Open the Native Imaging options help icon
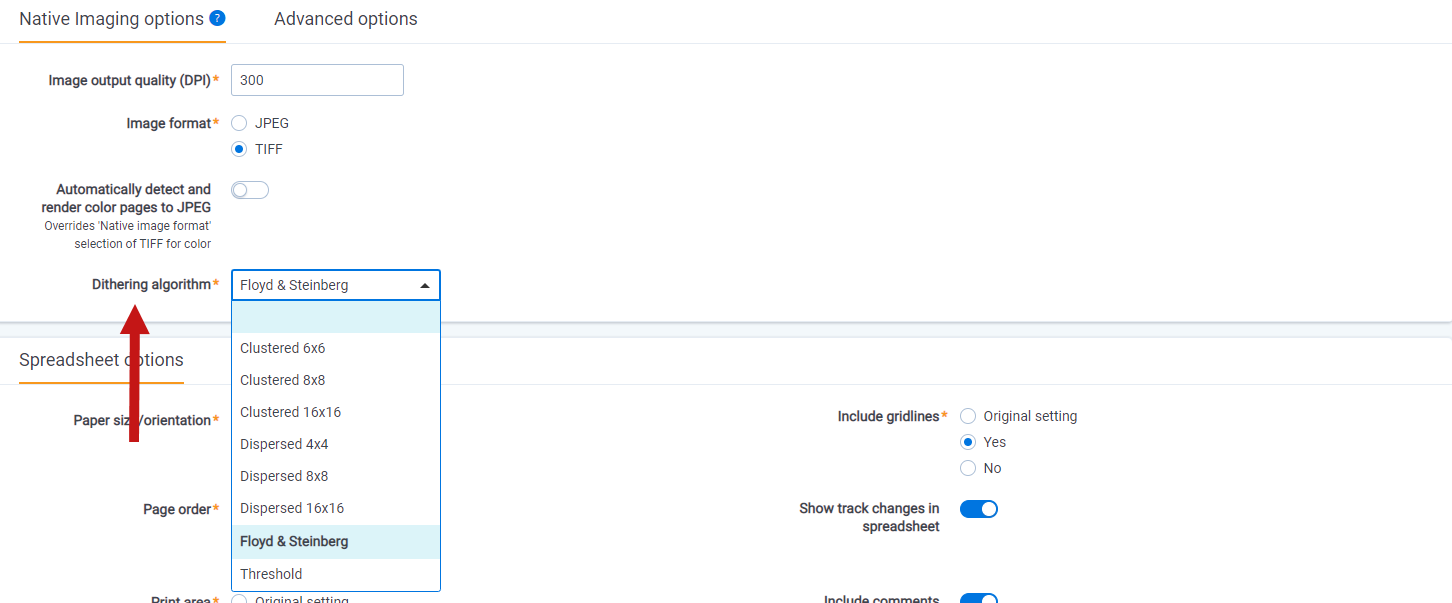The width and height of the screenshot is (1452, 603). (217, 18)
